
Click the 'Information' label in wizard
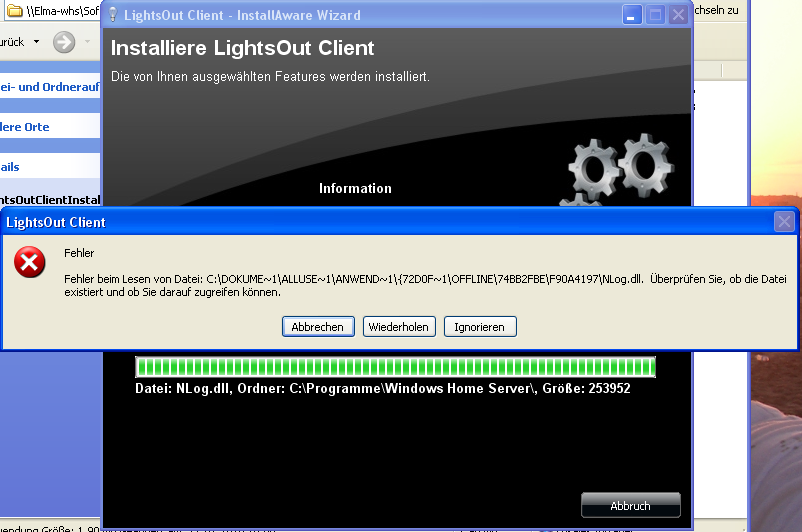point(355,188)
